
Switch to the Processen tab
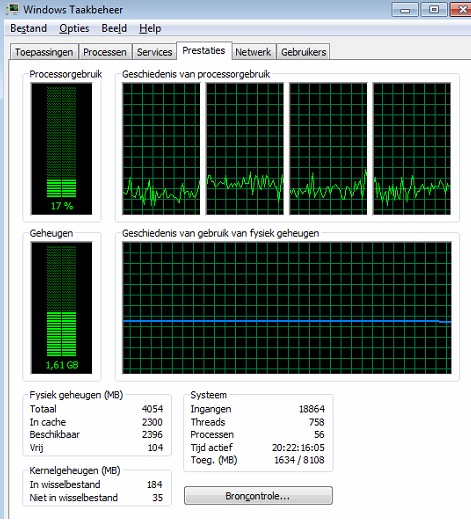(105, 52)
